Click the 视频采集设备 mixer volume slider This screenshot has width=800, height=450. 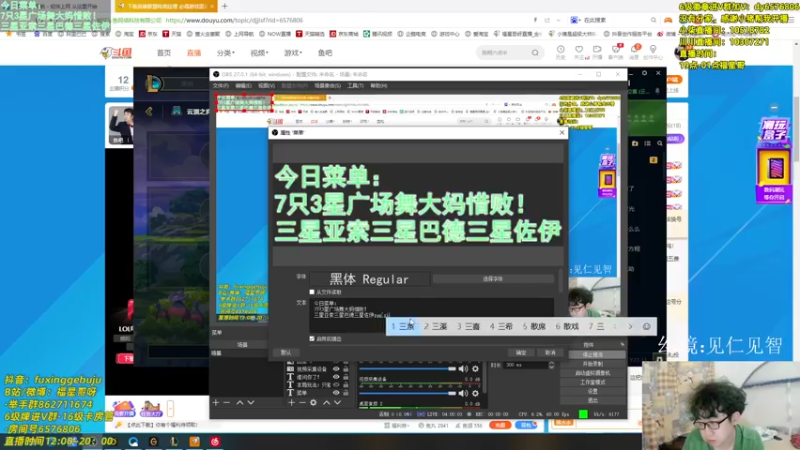(x=407, y=393)
